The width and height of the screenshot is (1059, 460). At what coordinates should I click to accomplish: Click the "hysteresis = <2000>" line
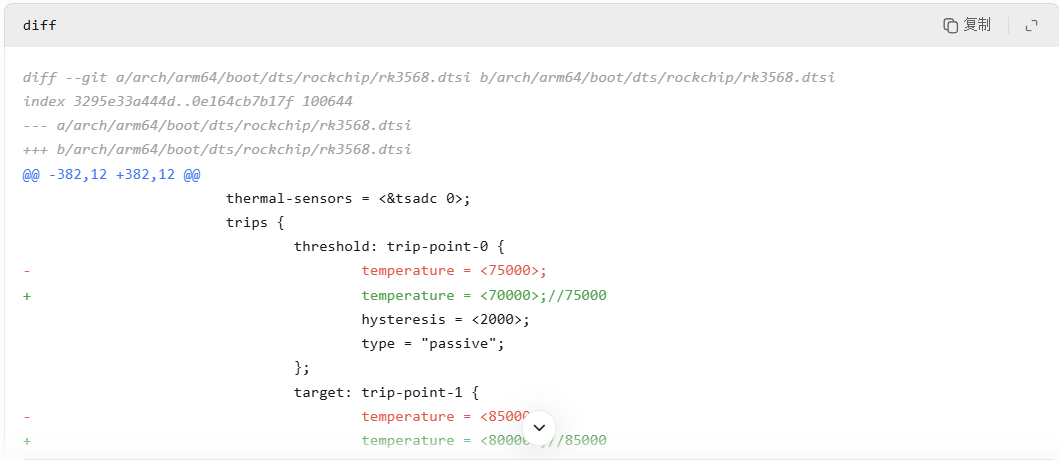coord(445,319)
